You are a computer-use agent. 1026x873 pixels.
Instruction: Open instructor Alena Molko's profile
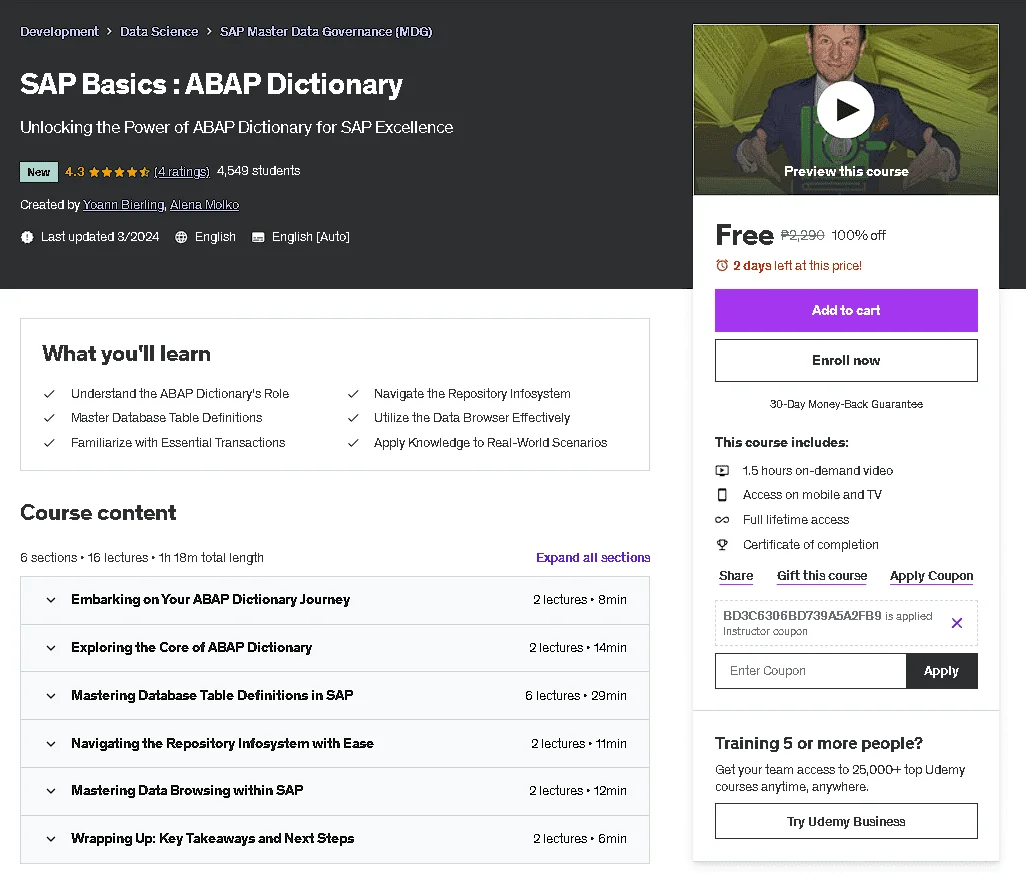coord(205,205)
